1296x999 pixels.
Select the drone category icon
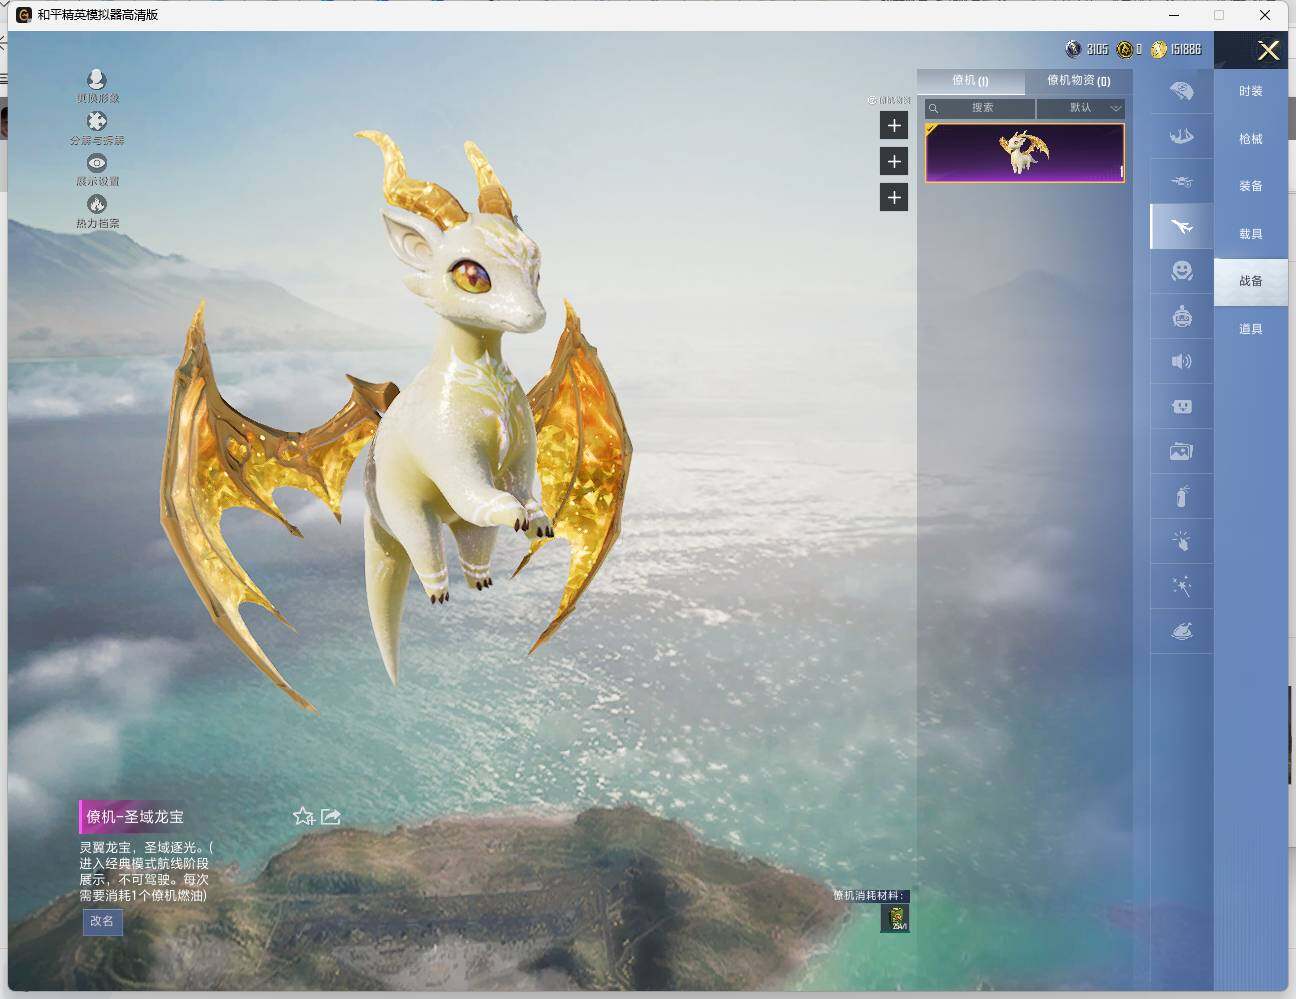pyautogui.click(x=1181, y=181)
